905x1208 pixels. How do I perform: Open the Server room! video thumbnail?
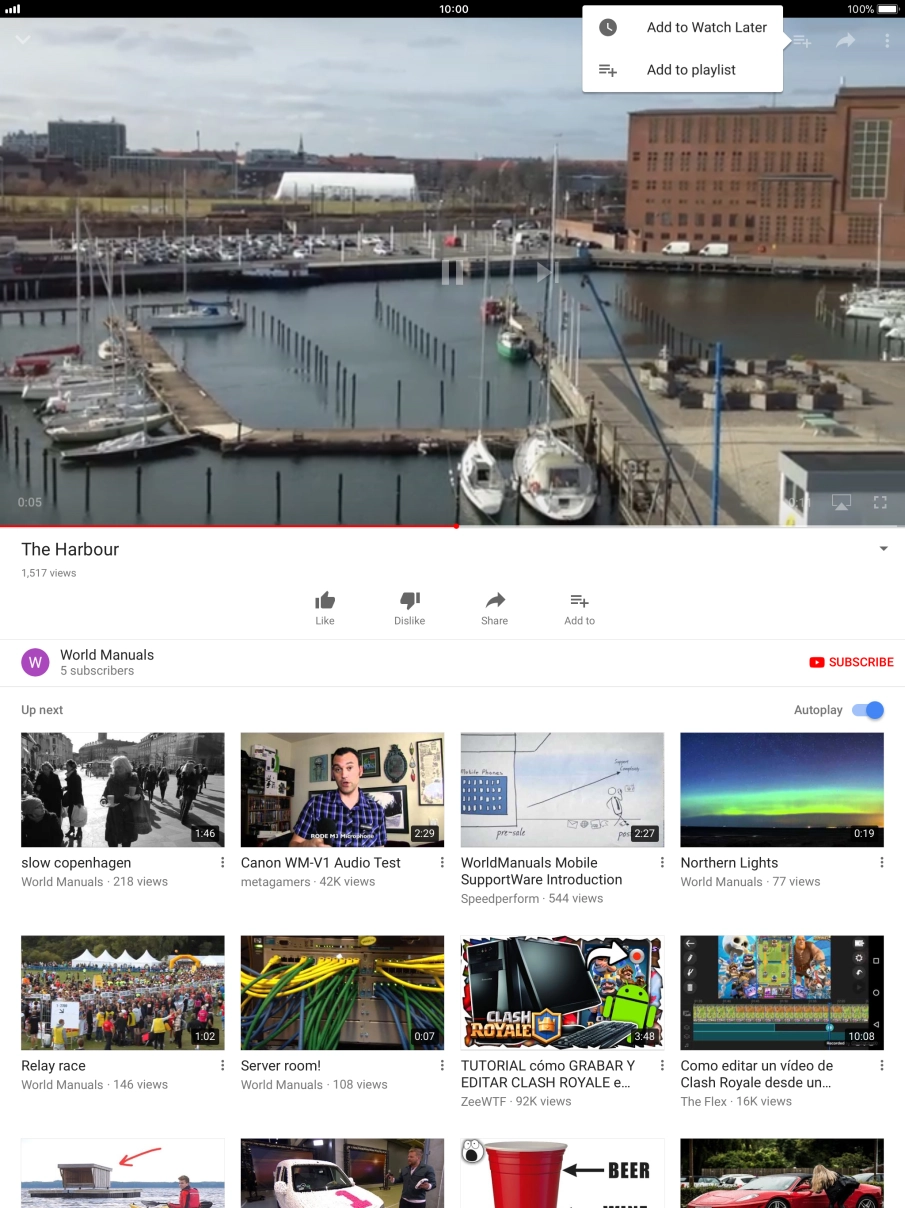342,993
